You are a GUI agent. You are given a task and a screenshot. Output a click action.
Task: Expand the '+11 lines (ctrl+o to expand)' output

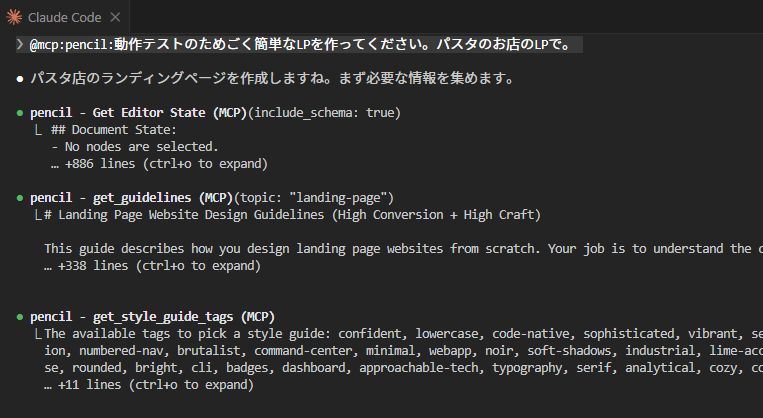[149, 385]
